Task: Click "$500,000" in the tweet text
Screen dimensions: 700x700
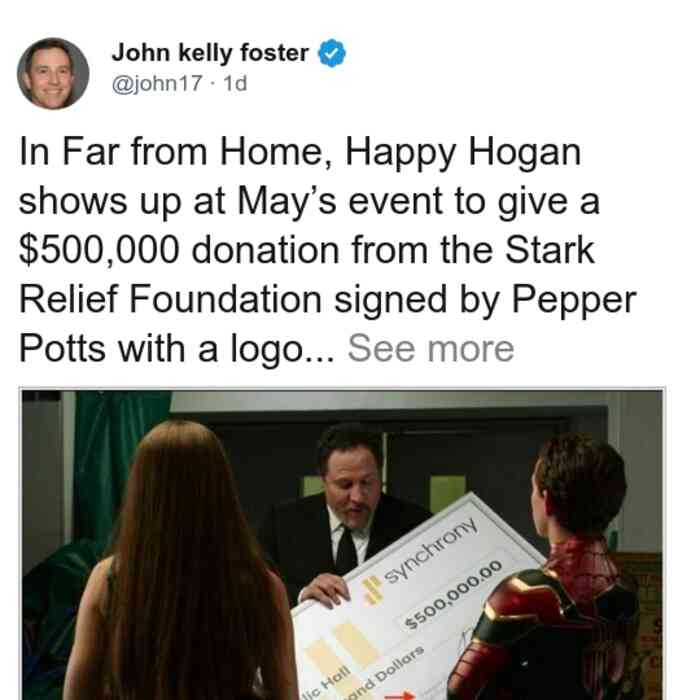Action: click(x=99, y=250)
